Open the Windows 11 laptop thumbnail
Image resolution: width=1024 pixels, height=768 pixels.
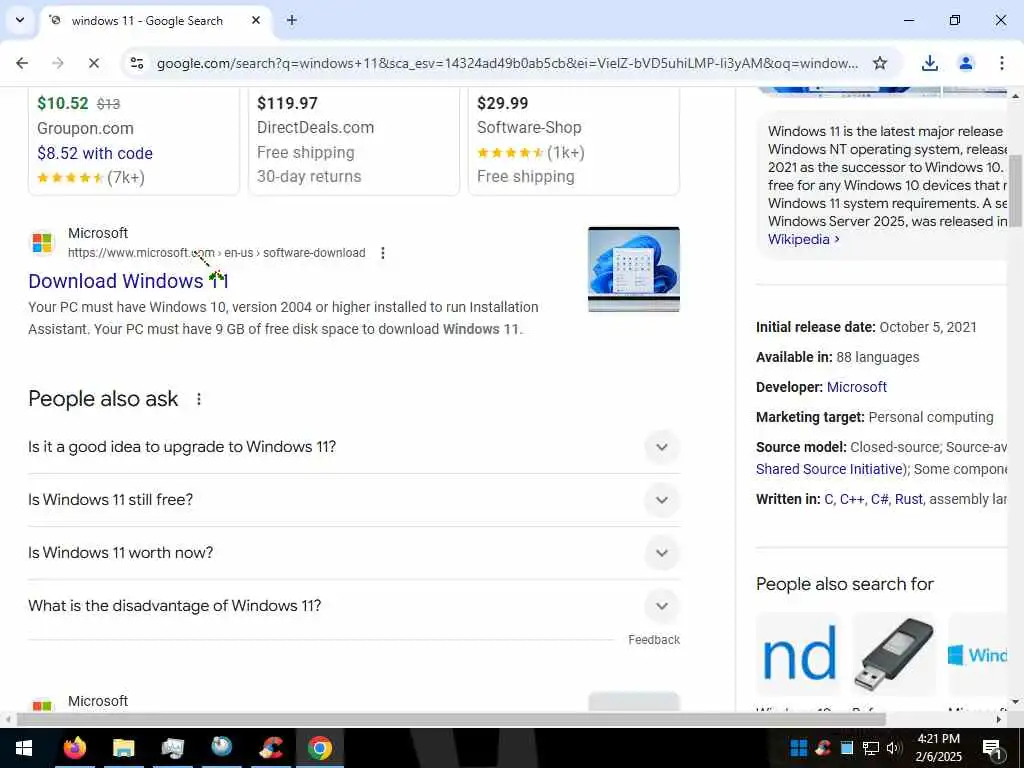point(633,269)
